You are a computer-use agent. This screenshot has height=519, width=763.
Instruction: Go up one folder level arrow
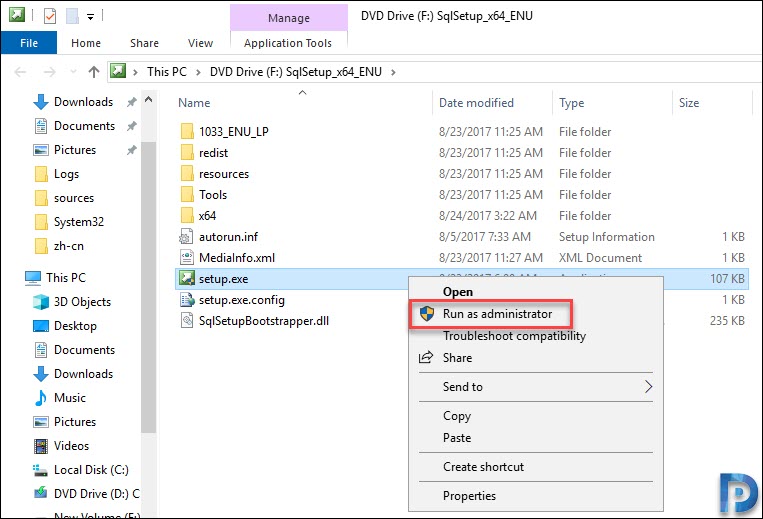click(x=93, y=72)
